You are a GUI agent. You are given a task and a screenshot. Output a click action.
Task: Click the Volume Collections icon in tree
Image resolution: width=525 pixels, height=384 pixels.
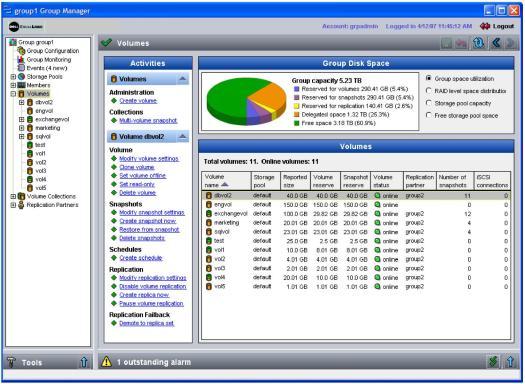coord(21,196)
